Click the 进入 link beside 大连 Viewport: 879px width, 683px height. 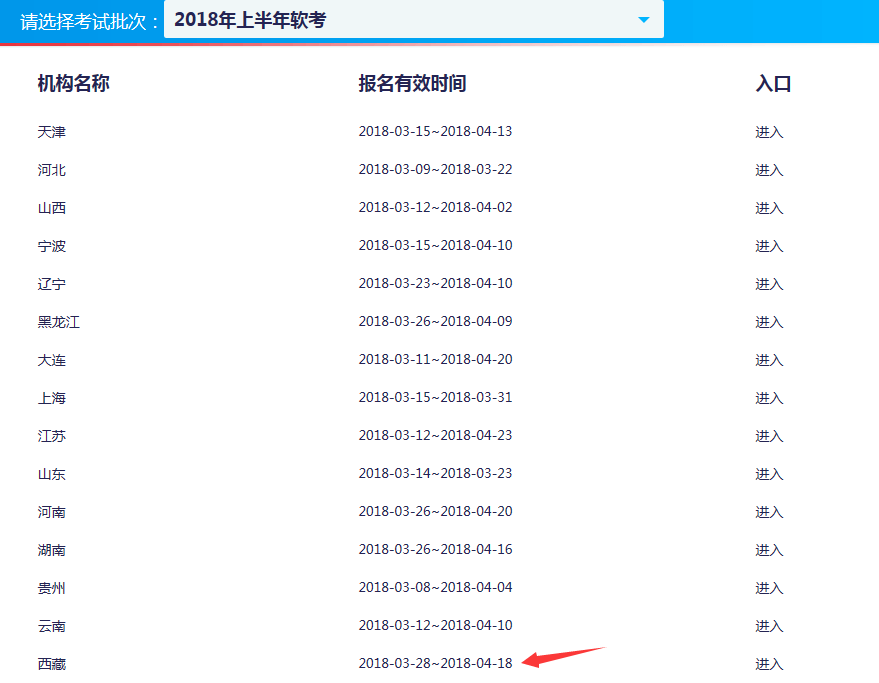(769, 359)
